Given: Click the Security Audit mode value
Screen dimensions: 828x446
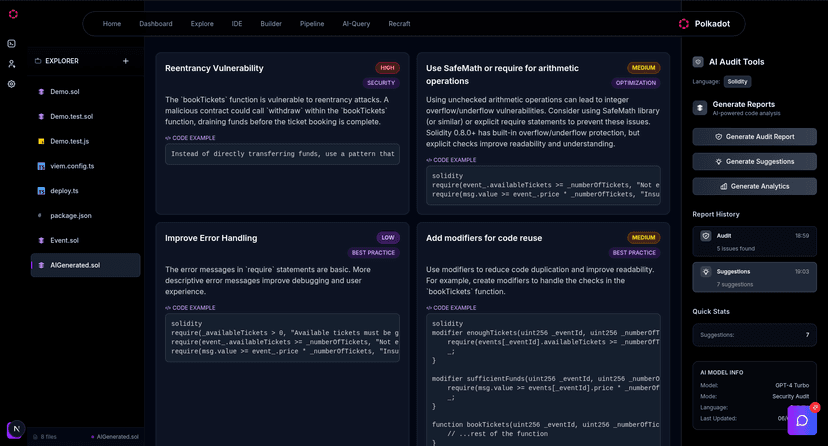Looking at the screenshot, I should (x=791, y=397).
